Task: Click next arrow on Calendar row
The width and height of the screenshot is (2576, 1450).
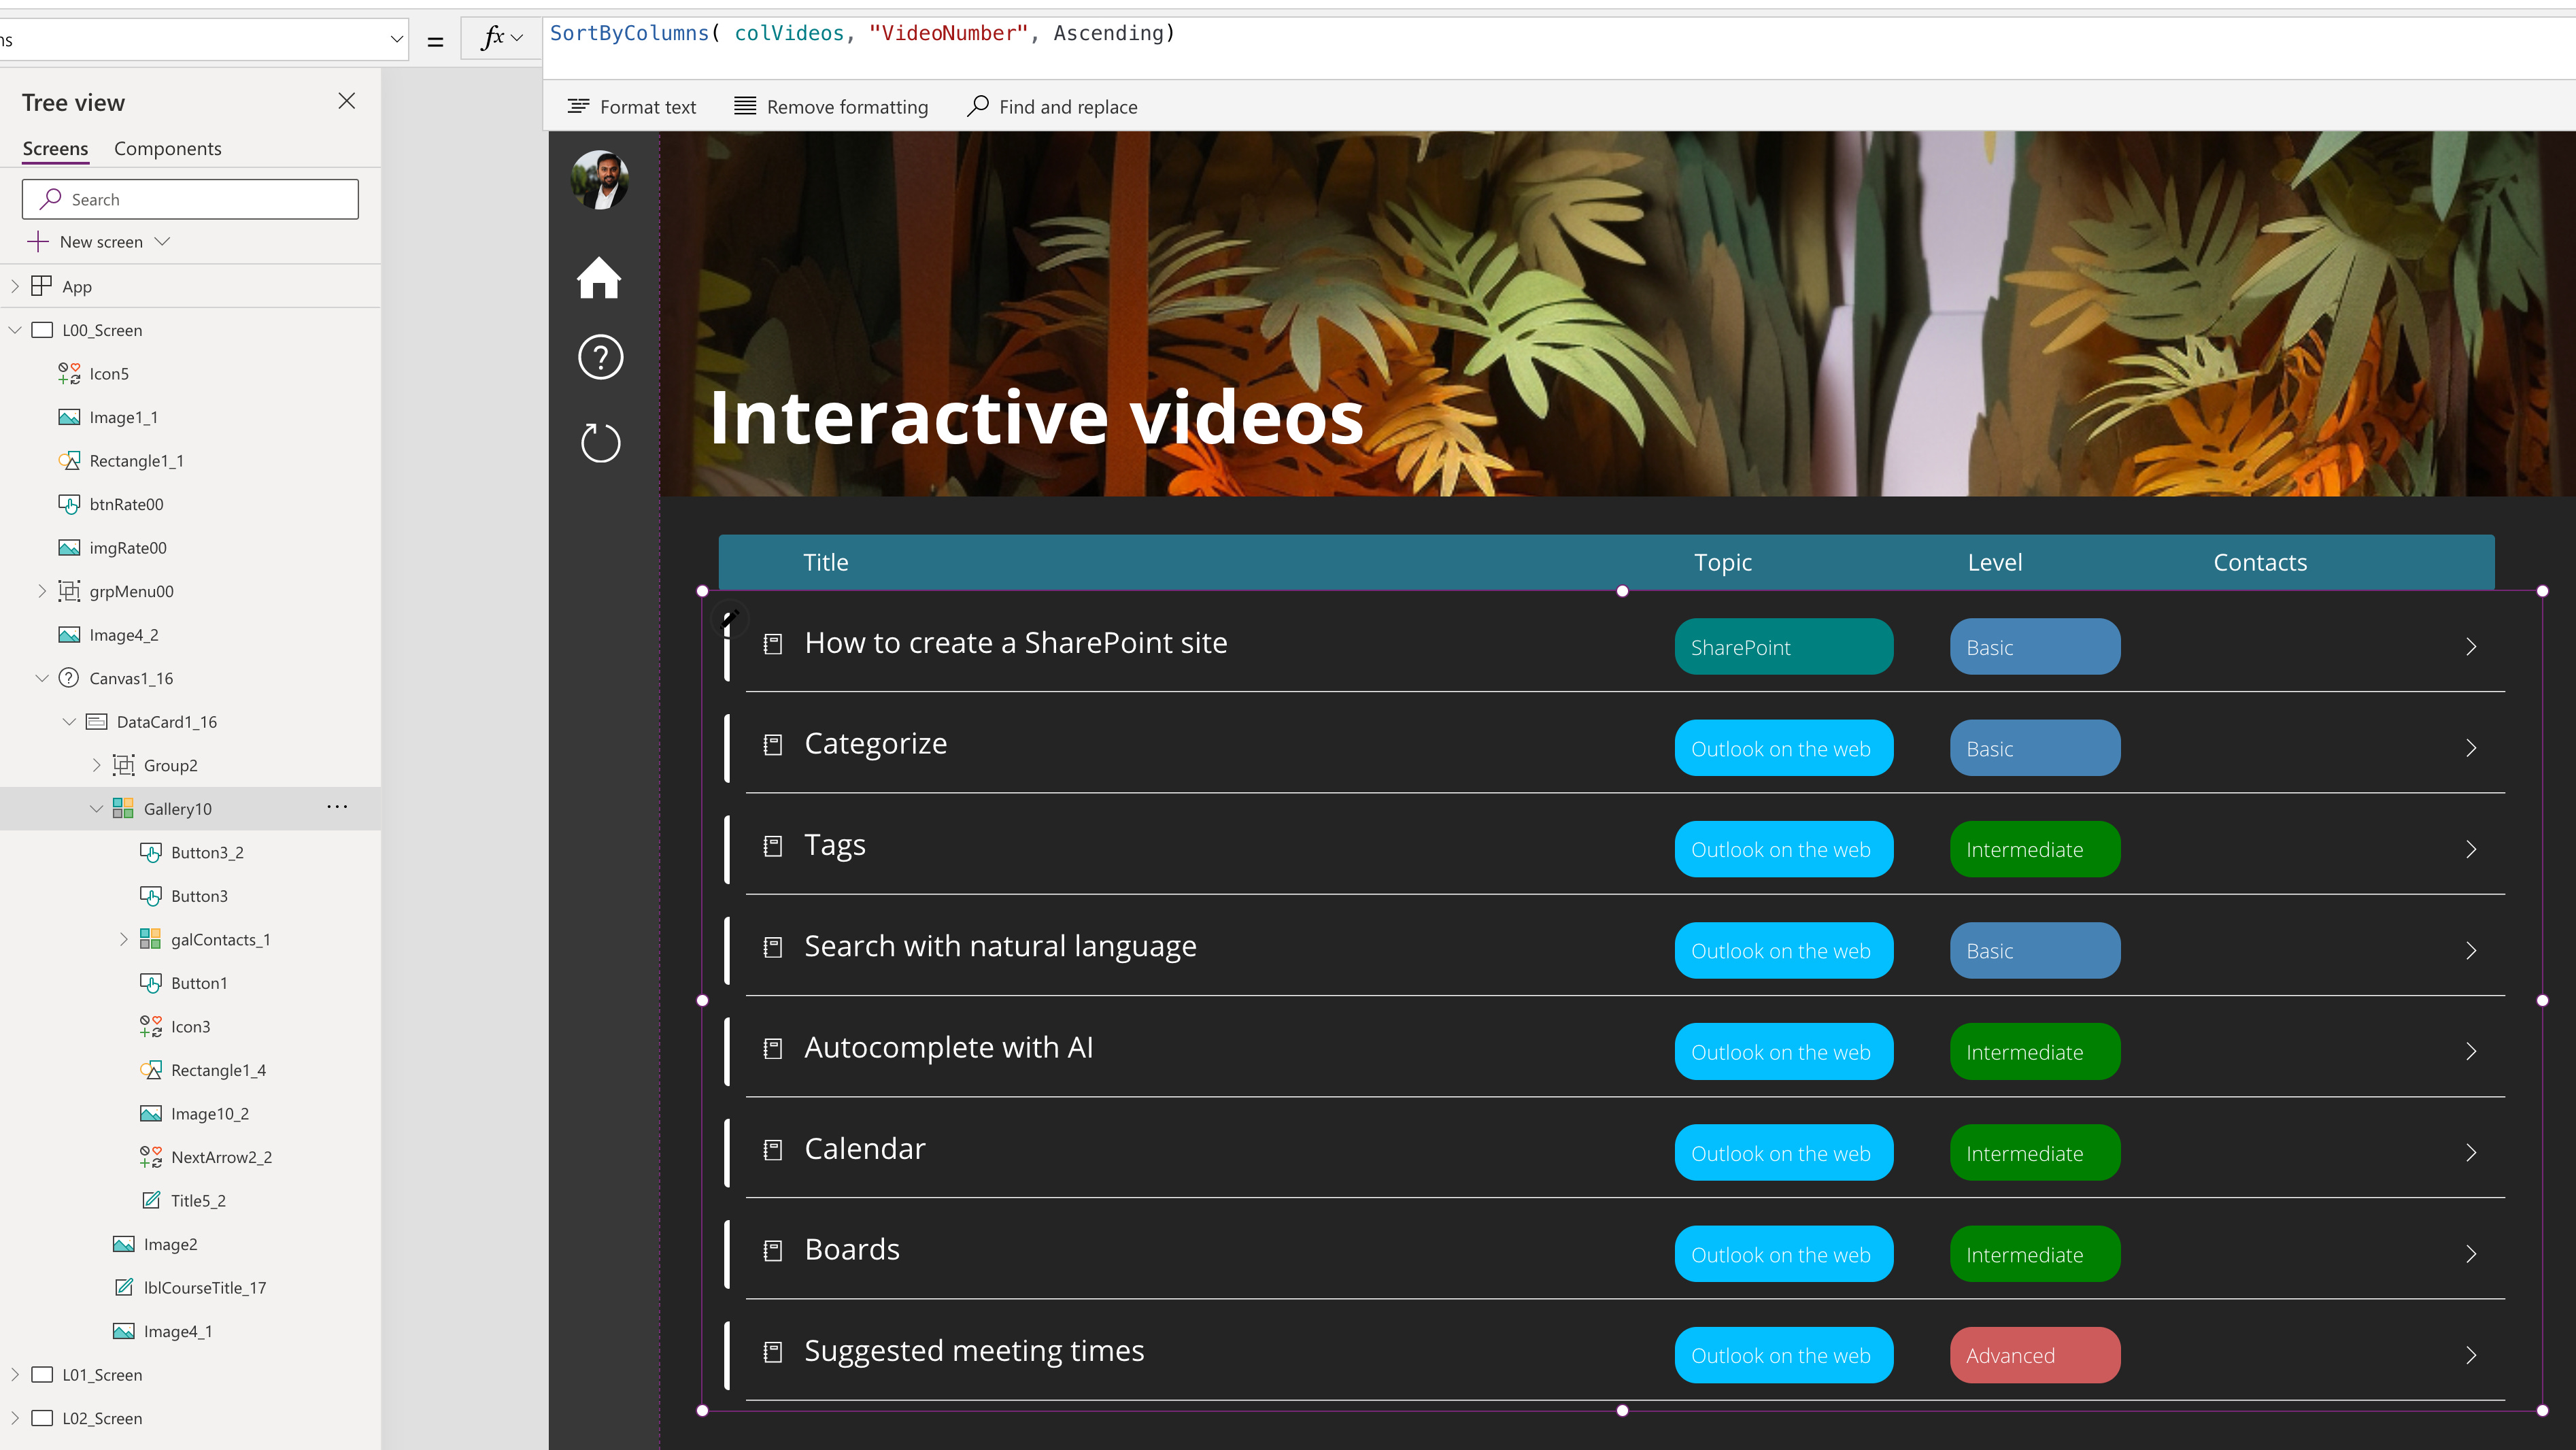Action: (x=2470, y=1153)
